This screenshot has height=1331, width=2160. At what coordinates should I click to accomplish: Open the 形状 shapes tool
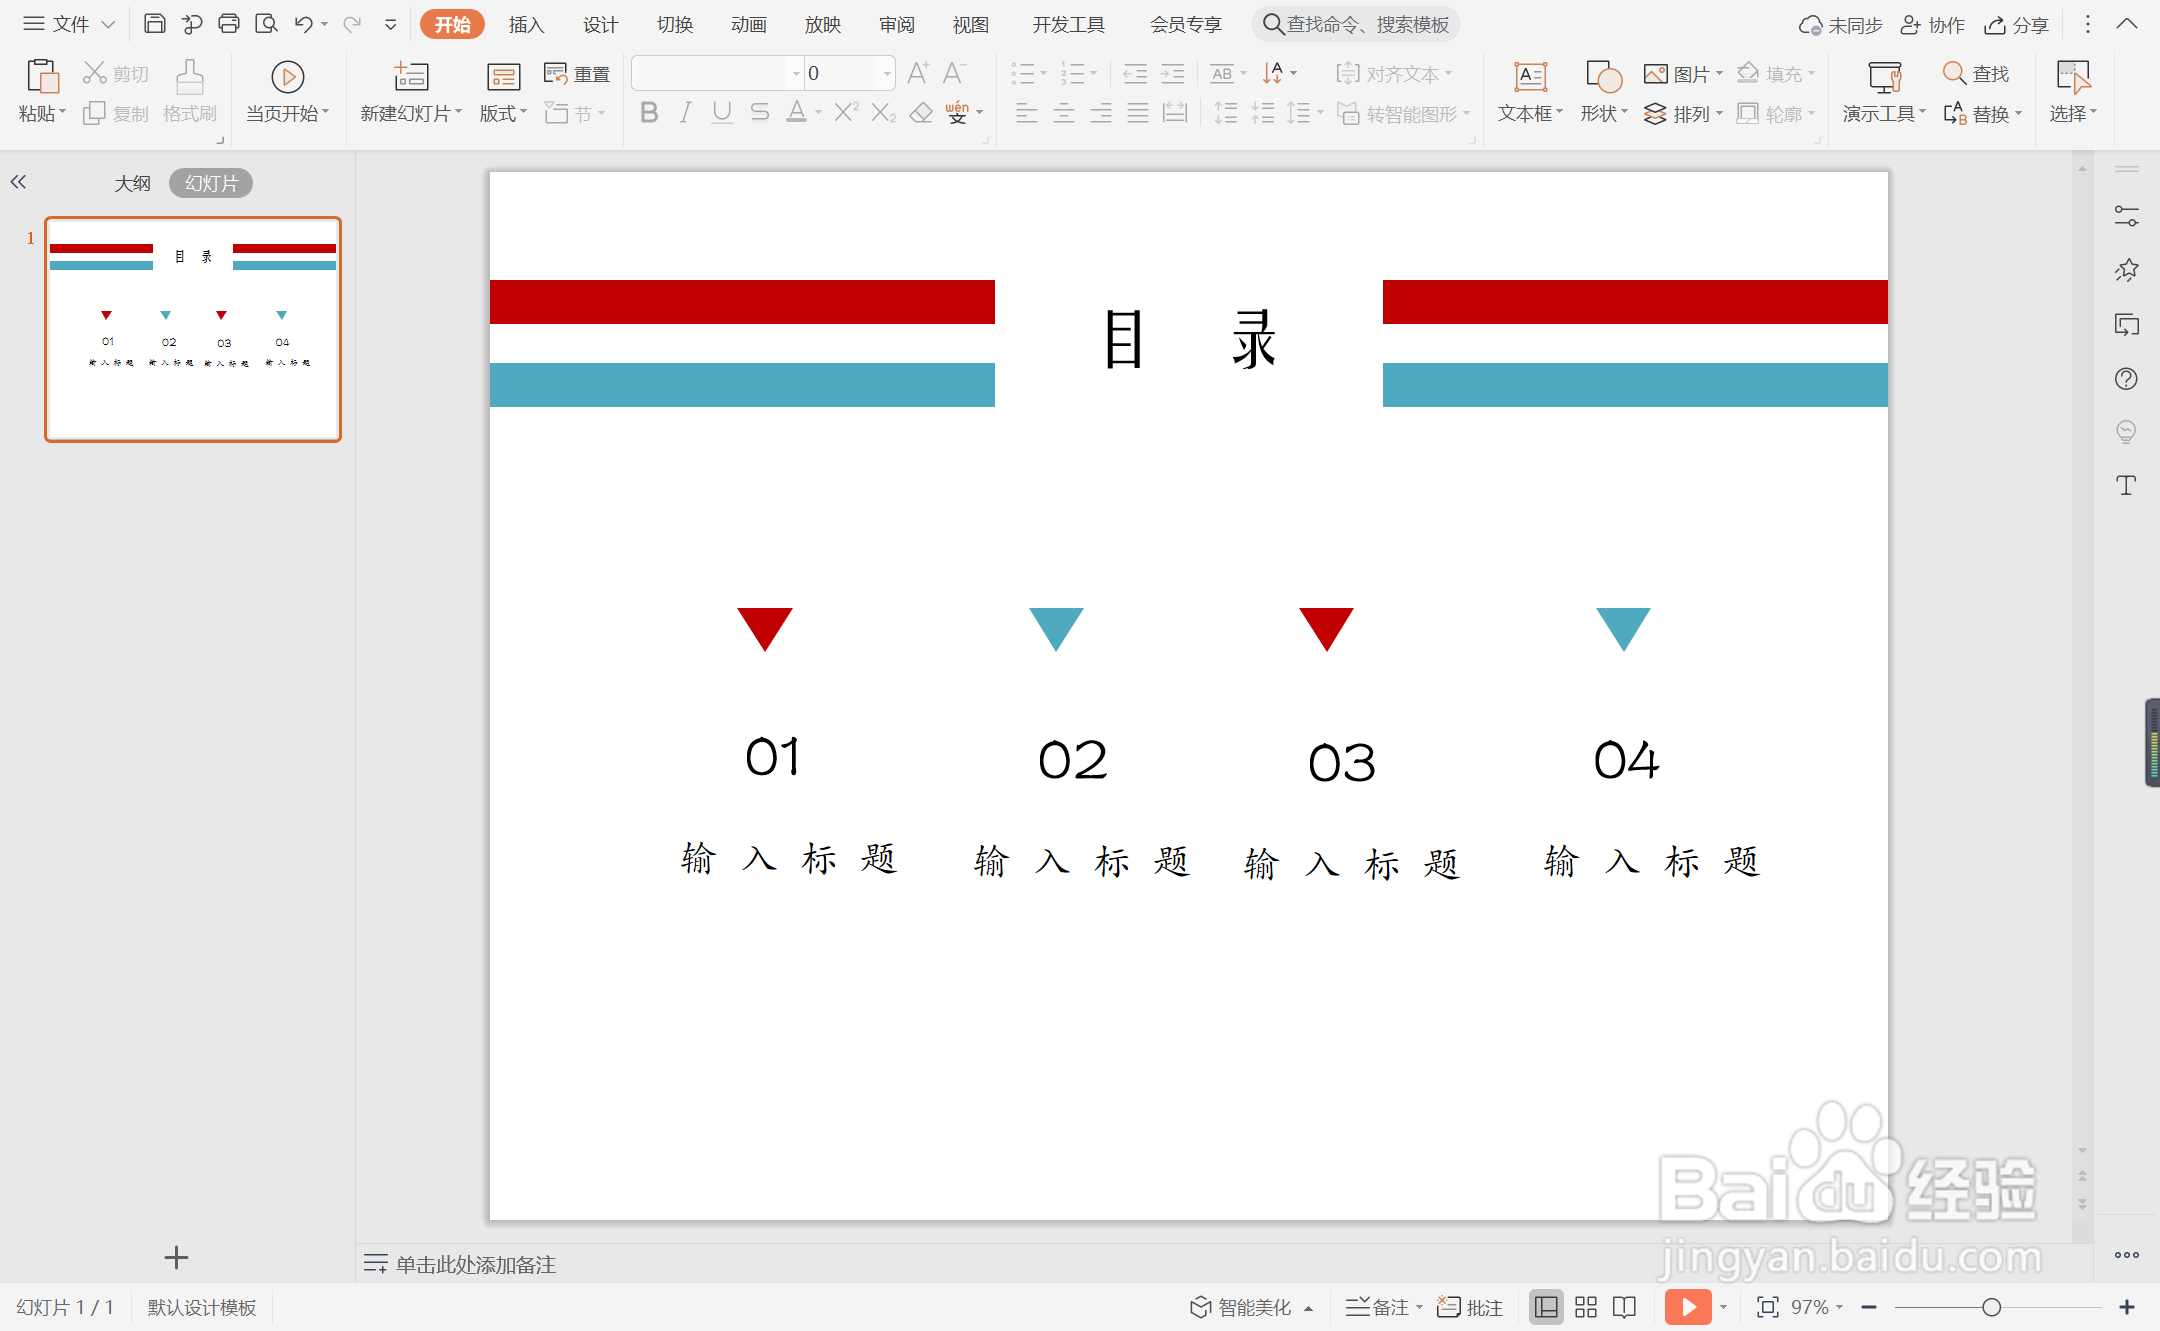(x=1603, y=78)
